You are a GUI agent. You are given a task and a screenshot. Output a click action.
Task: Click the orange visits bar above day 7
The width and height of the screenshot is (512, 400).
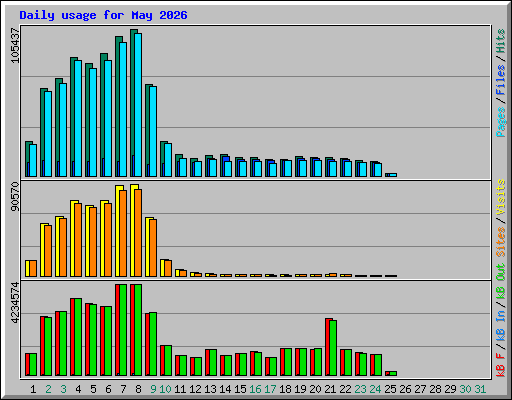click(123, 233)
